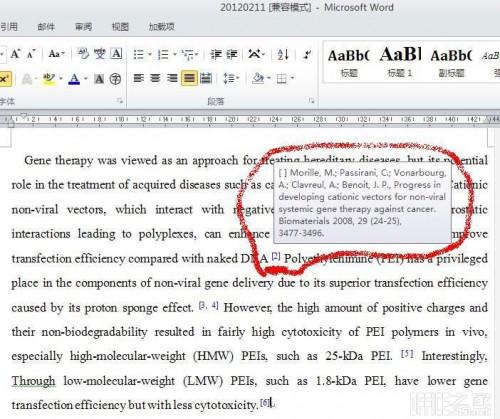Apply Distributed alignment to the paragraph

pyautogui.click(x=206, y=79)
